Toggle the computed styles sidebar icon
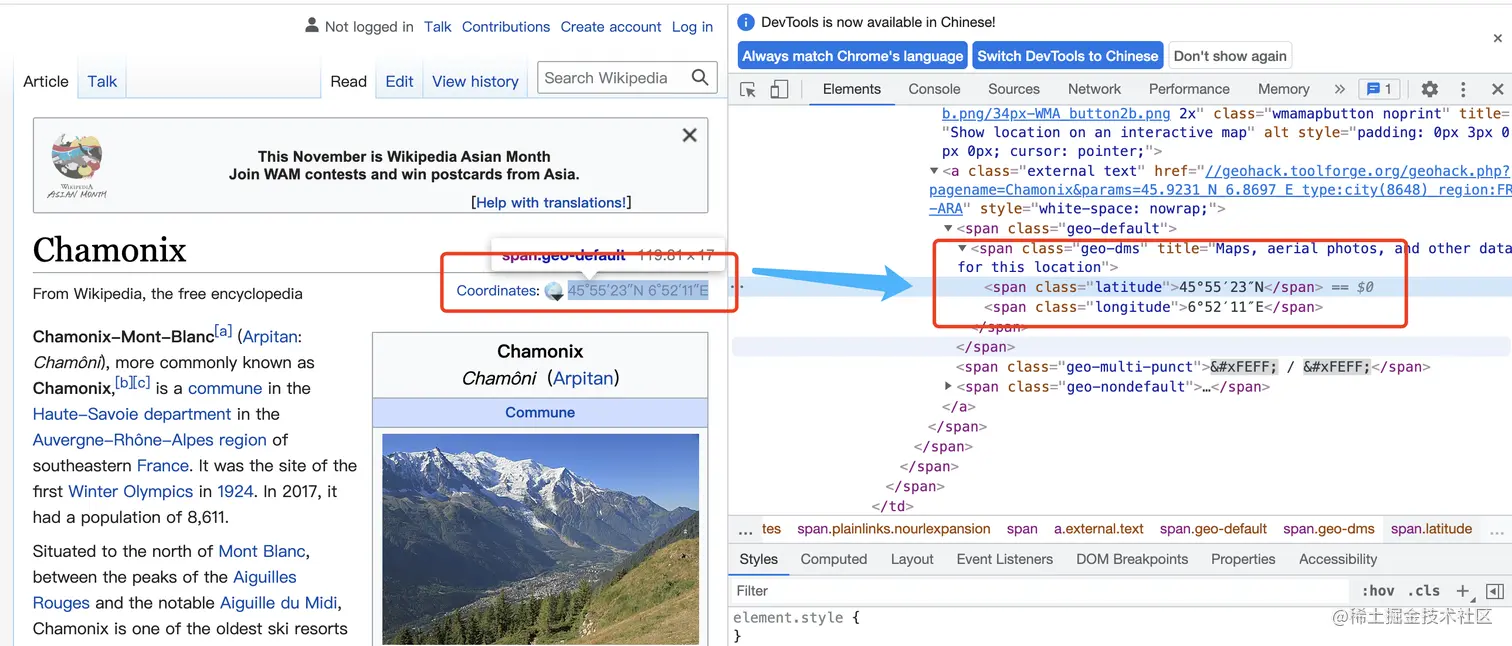1512x646 pixels. (1494, 591)
